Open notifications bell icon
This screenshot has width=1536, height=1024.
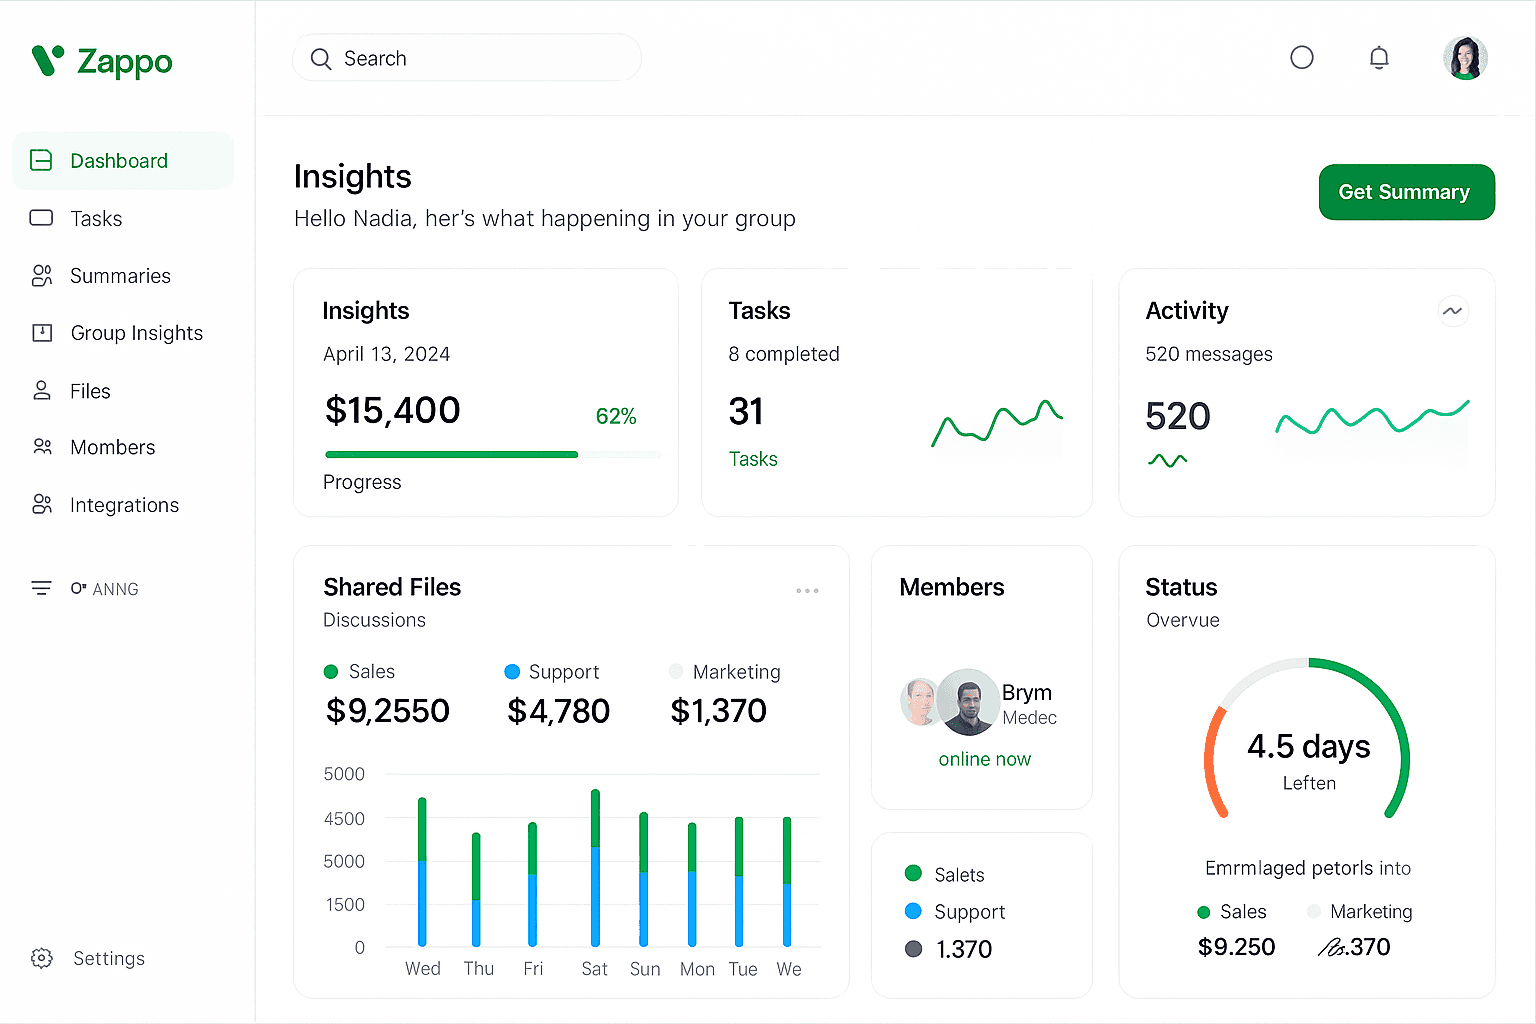click(x=1379, y=58)
